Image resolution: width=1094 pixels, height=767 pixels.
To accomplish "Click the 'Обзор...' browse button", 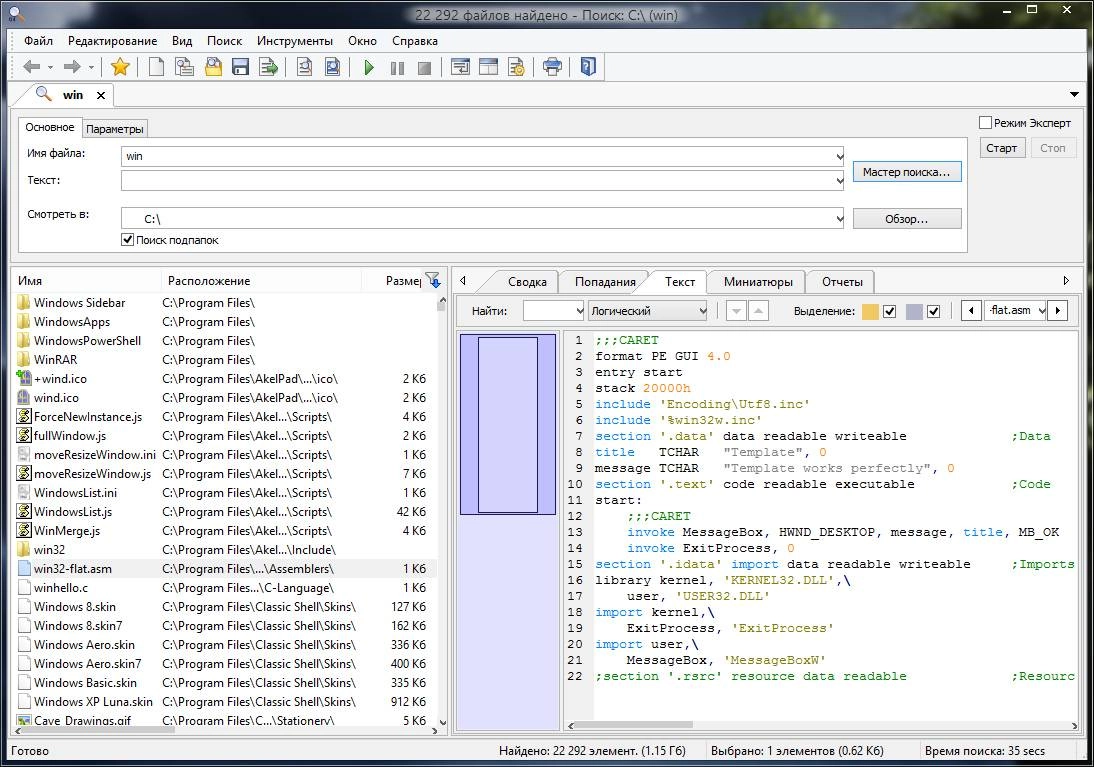I will tap(906, 219).
